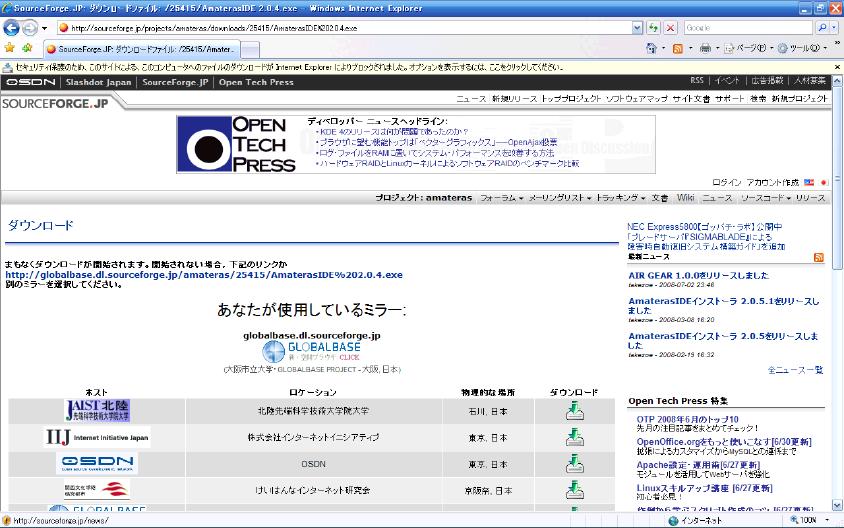Viewport: 844px width, 528px height.
Task: Click the Home toolbar icon
Action: pos(651,48)
